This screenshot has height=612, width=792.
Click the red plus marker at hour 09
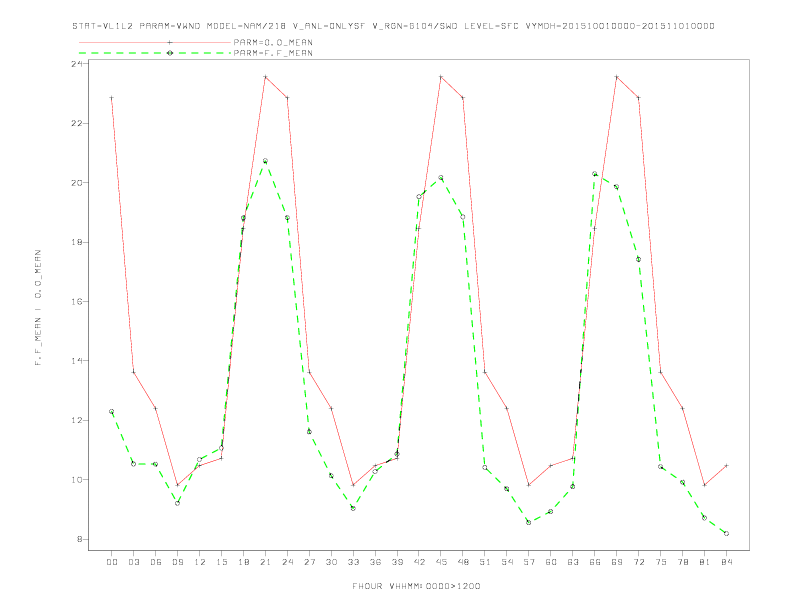177,485
